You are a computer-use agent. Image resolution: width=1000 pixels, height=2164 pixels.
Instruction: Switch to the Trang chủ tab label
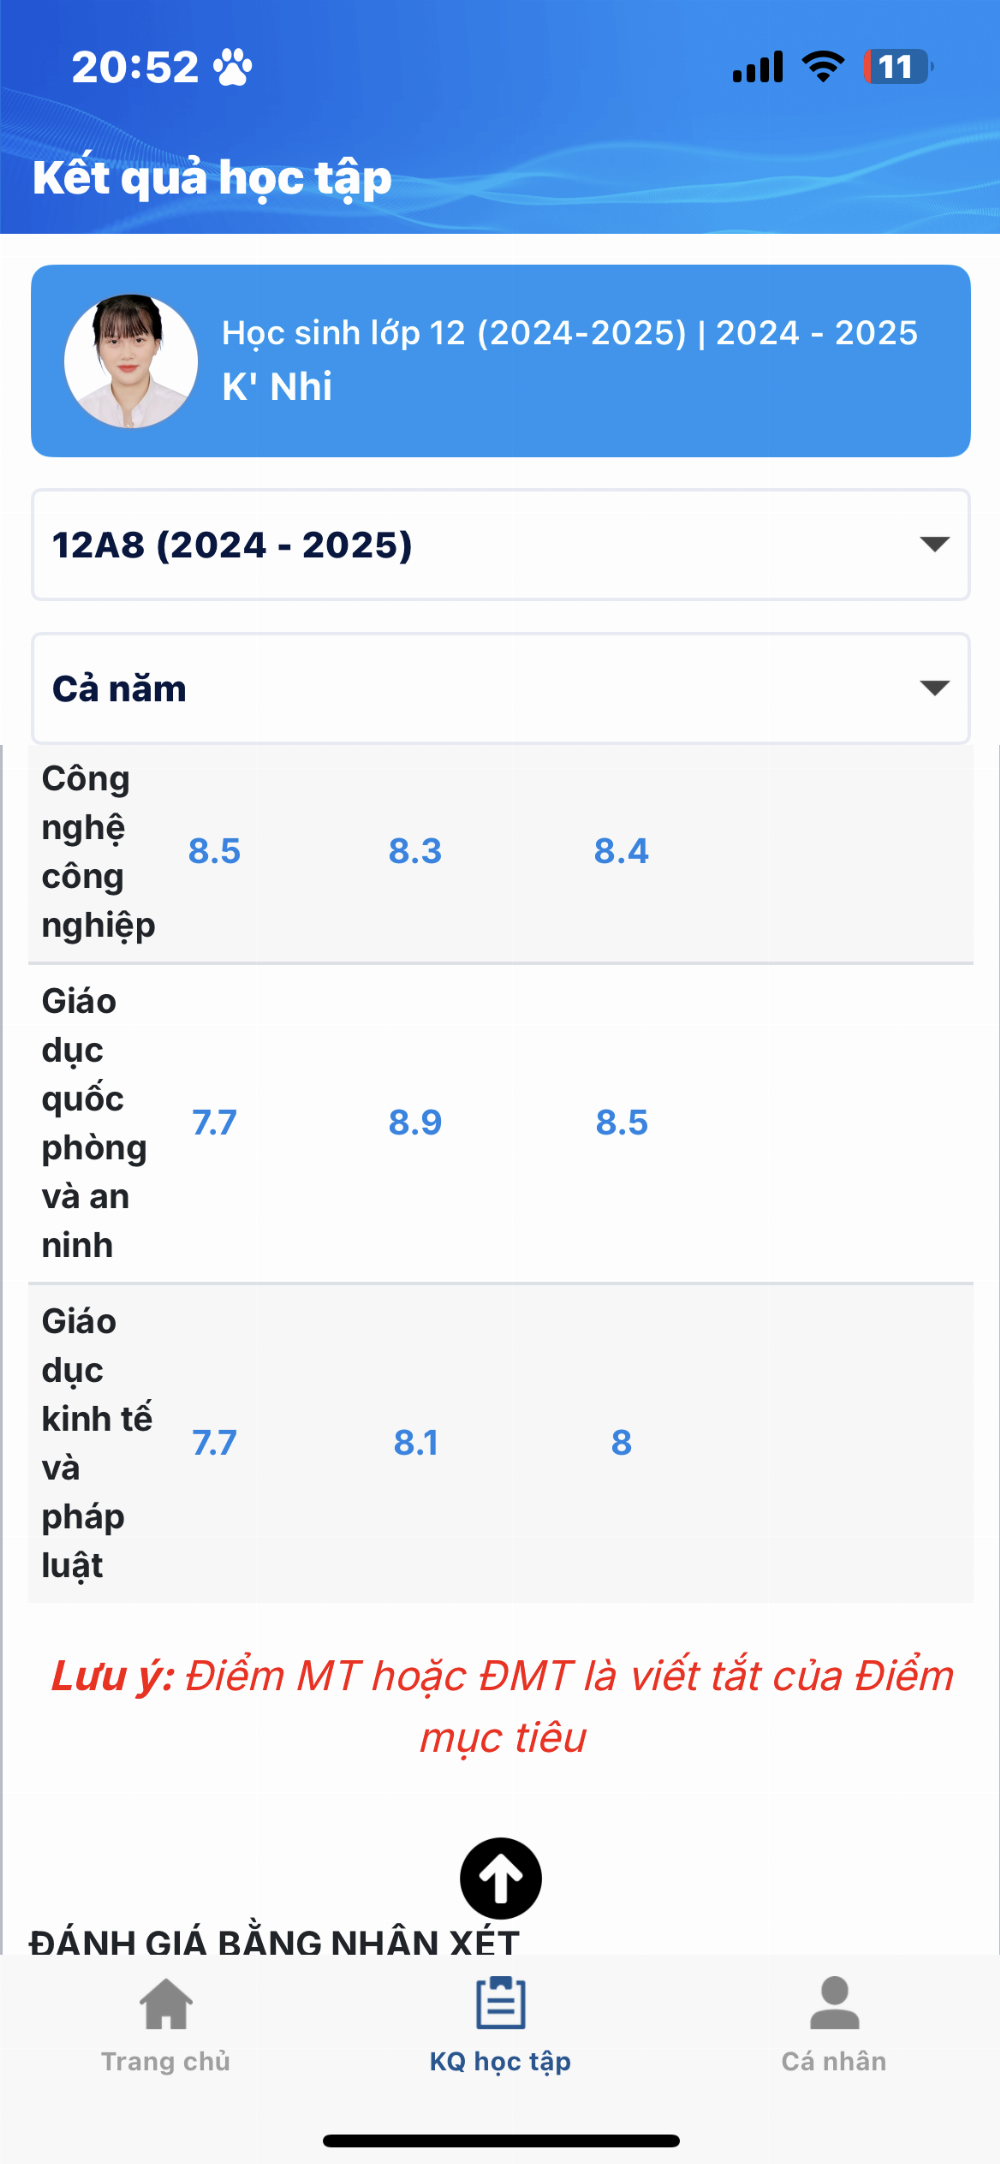tap(166, 2061)
